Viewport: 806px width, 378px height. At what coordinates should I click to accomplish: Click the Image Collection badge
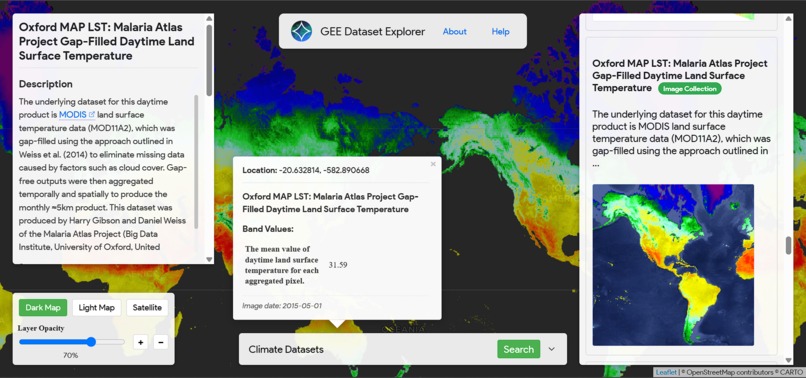click(x=689, y=88)
